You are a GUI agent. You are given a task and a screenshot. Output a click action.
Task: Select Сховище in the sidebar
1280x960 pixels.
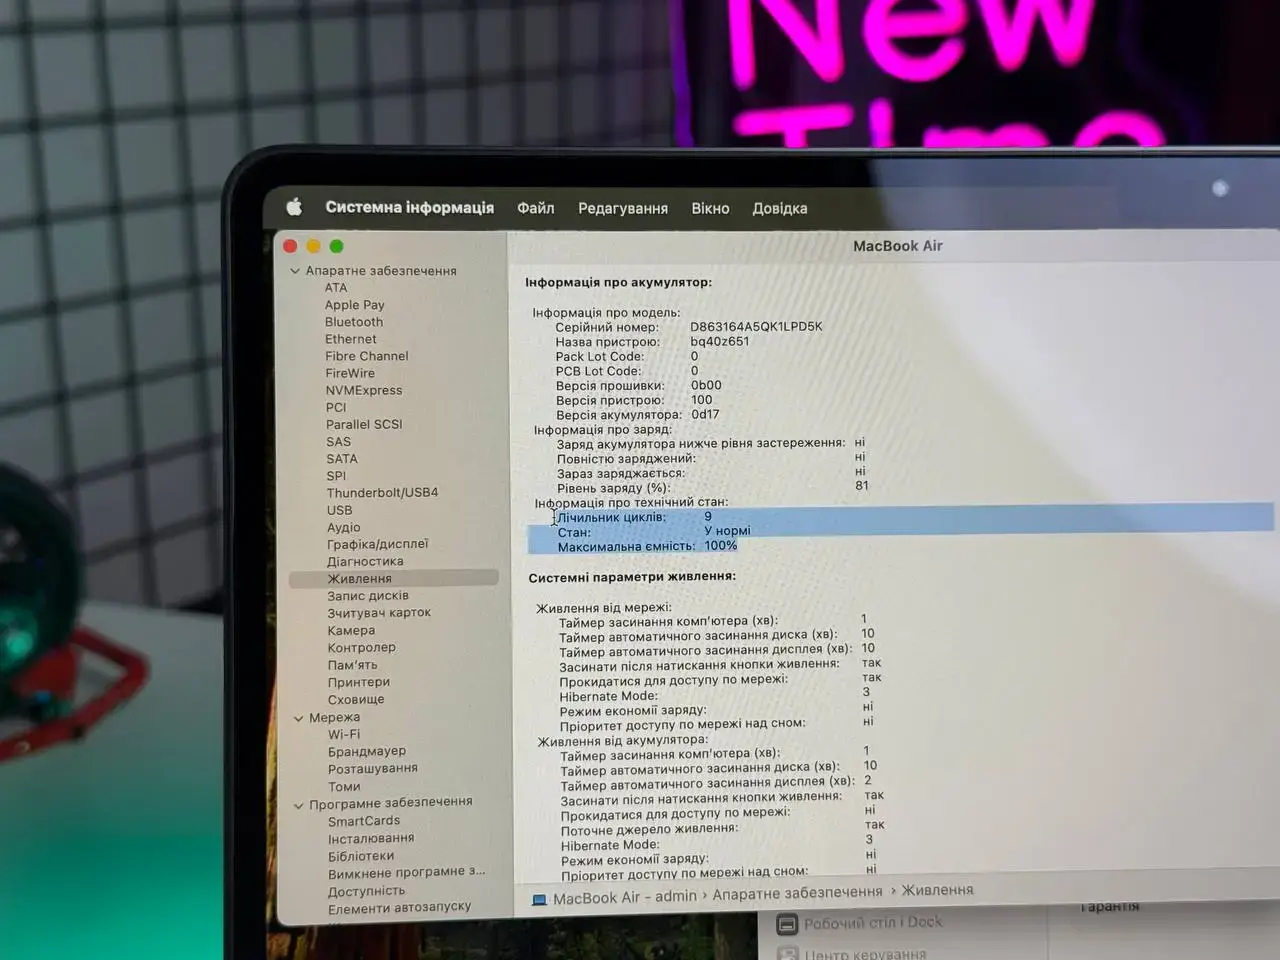(x=356, y=700)
